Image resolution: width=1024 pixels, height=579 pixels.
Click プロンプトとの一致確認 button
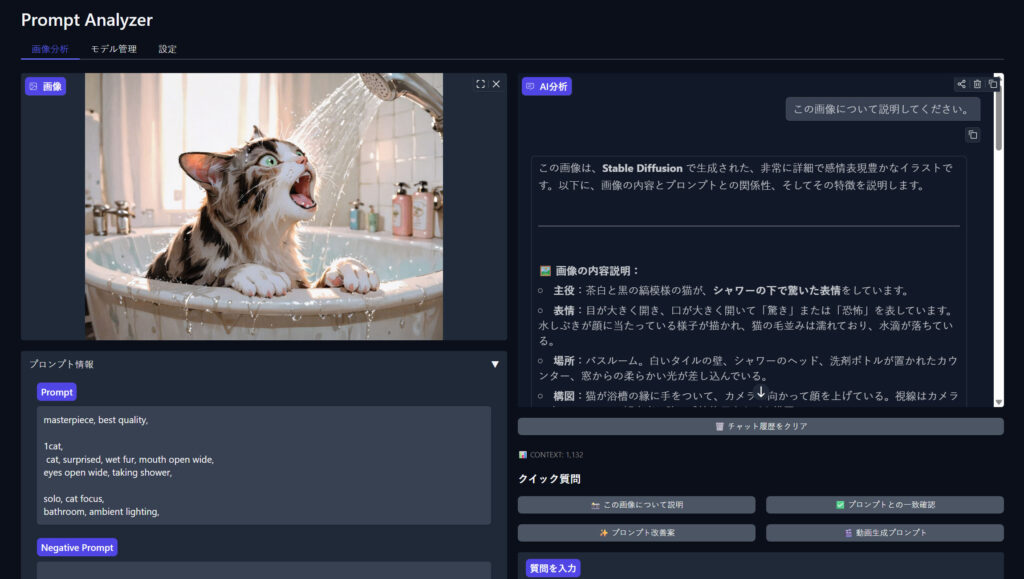point(884,505)
